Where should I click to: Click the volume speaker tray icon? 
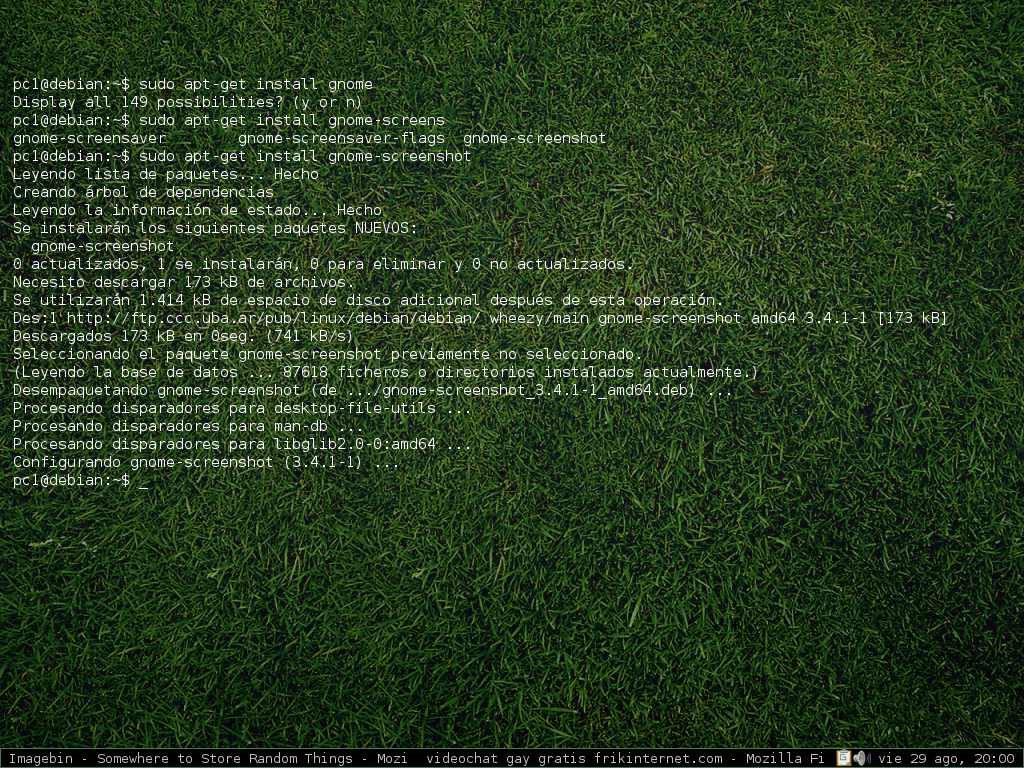click(862, 758)
